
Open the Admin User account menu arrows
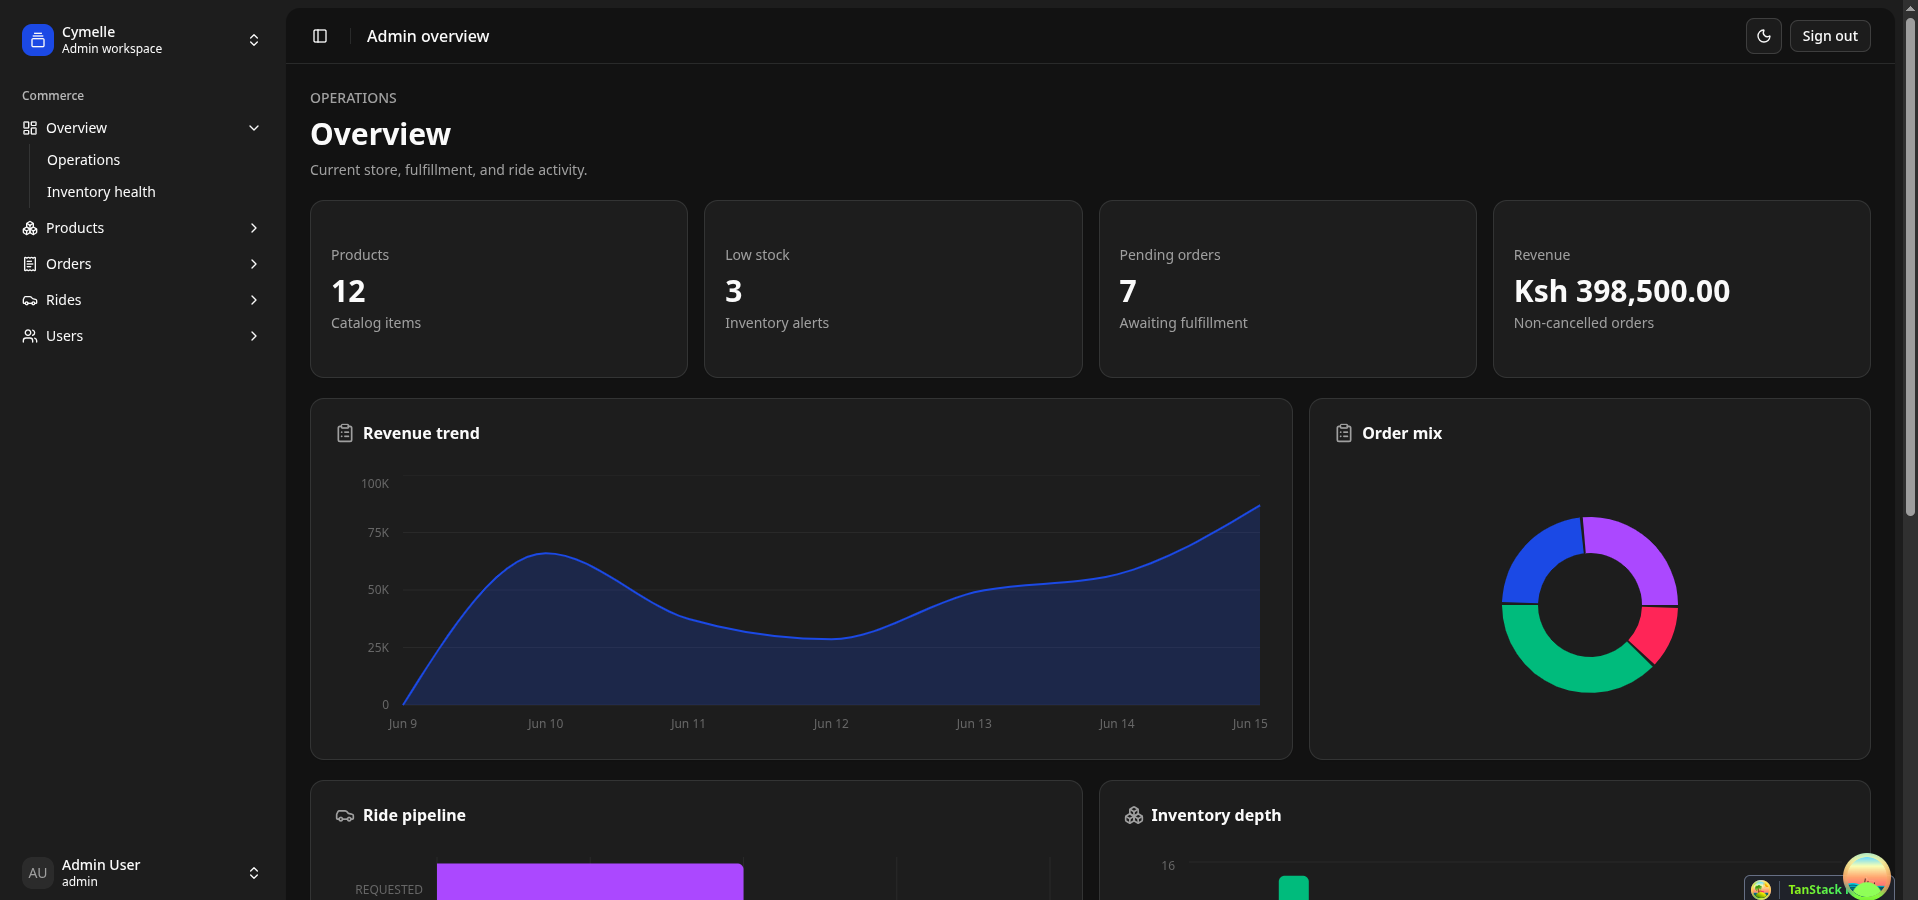tap(254, 873)
